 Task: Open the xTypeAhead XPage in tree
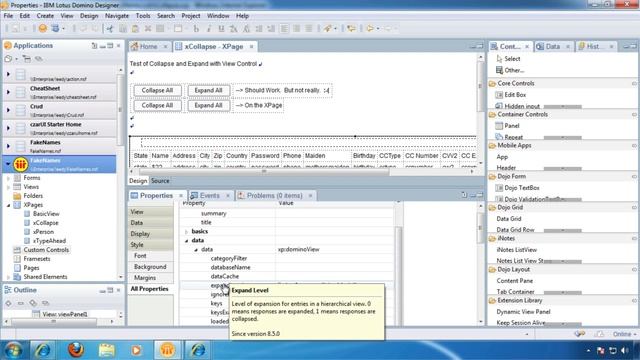[x=49, y=241]
